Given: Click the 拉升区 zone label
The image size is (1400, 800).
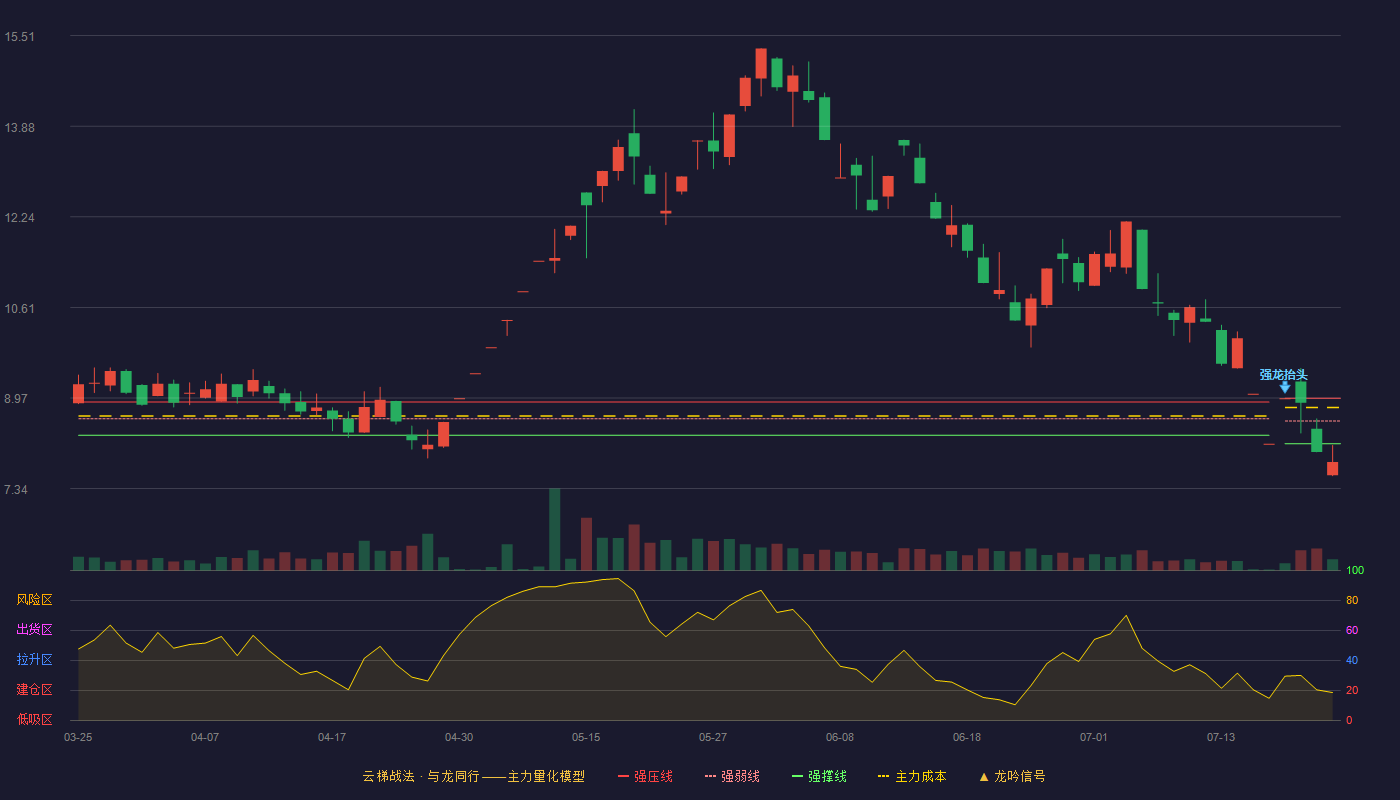Looking at the screenshot, I should coord(34,660).
